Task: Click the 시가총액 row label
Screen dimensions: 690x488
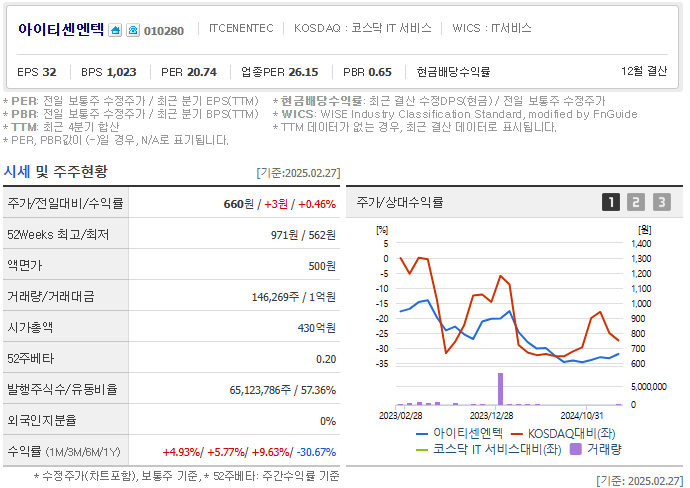Action: 30,327
